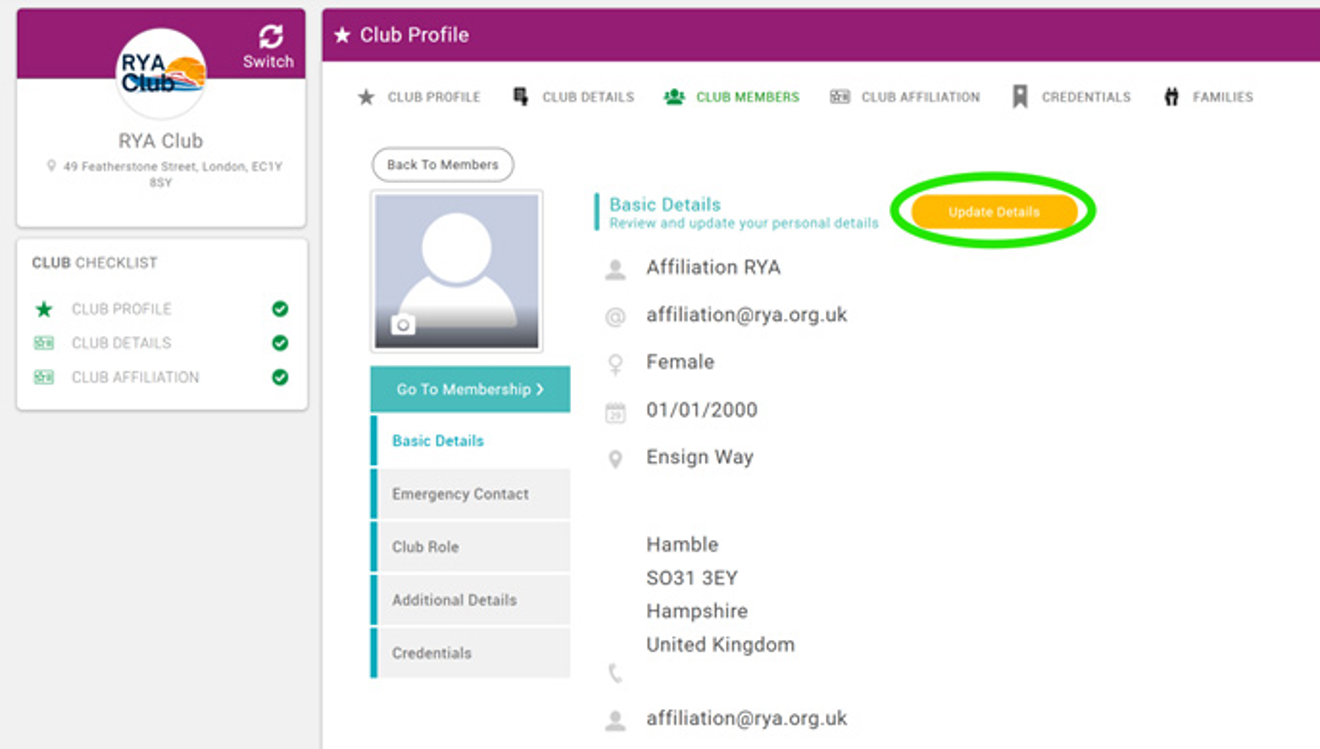Click Back To Members button

tap(443, 165)
